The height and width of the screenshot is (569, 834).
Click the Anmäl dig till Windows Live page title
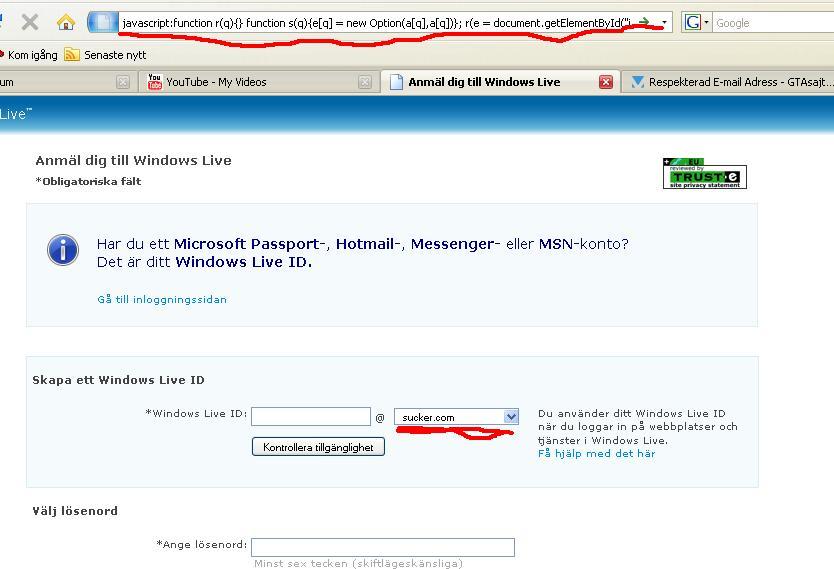(134, 161)
